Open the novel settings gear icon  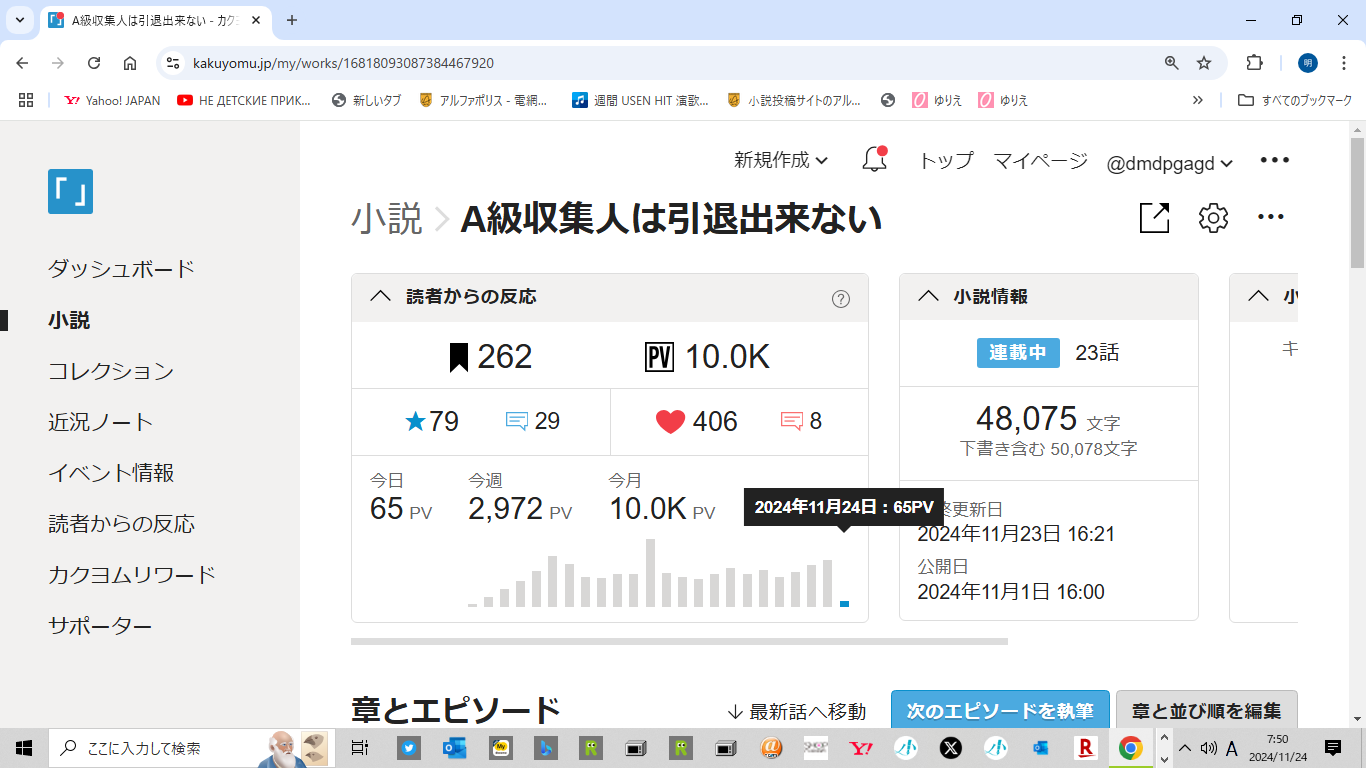1213,218
